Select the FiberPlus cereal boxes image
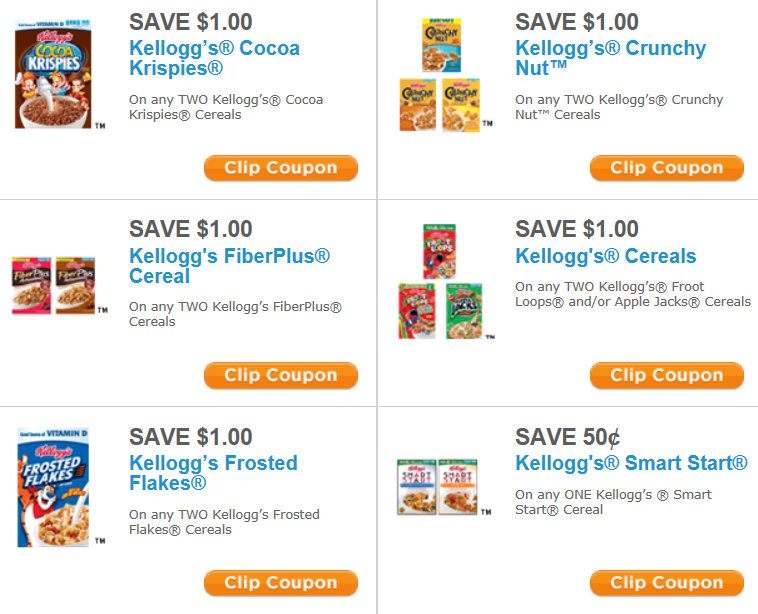 click(x=54, y=286)
